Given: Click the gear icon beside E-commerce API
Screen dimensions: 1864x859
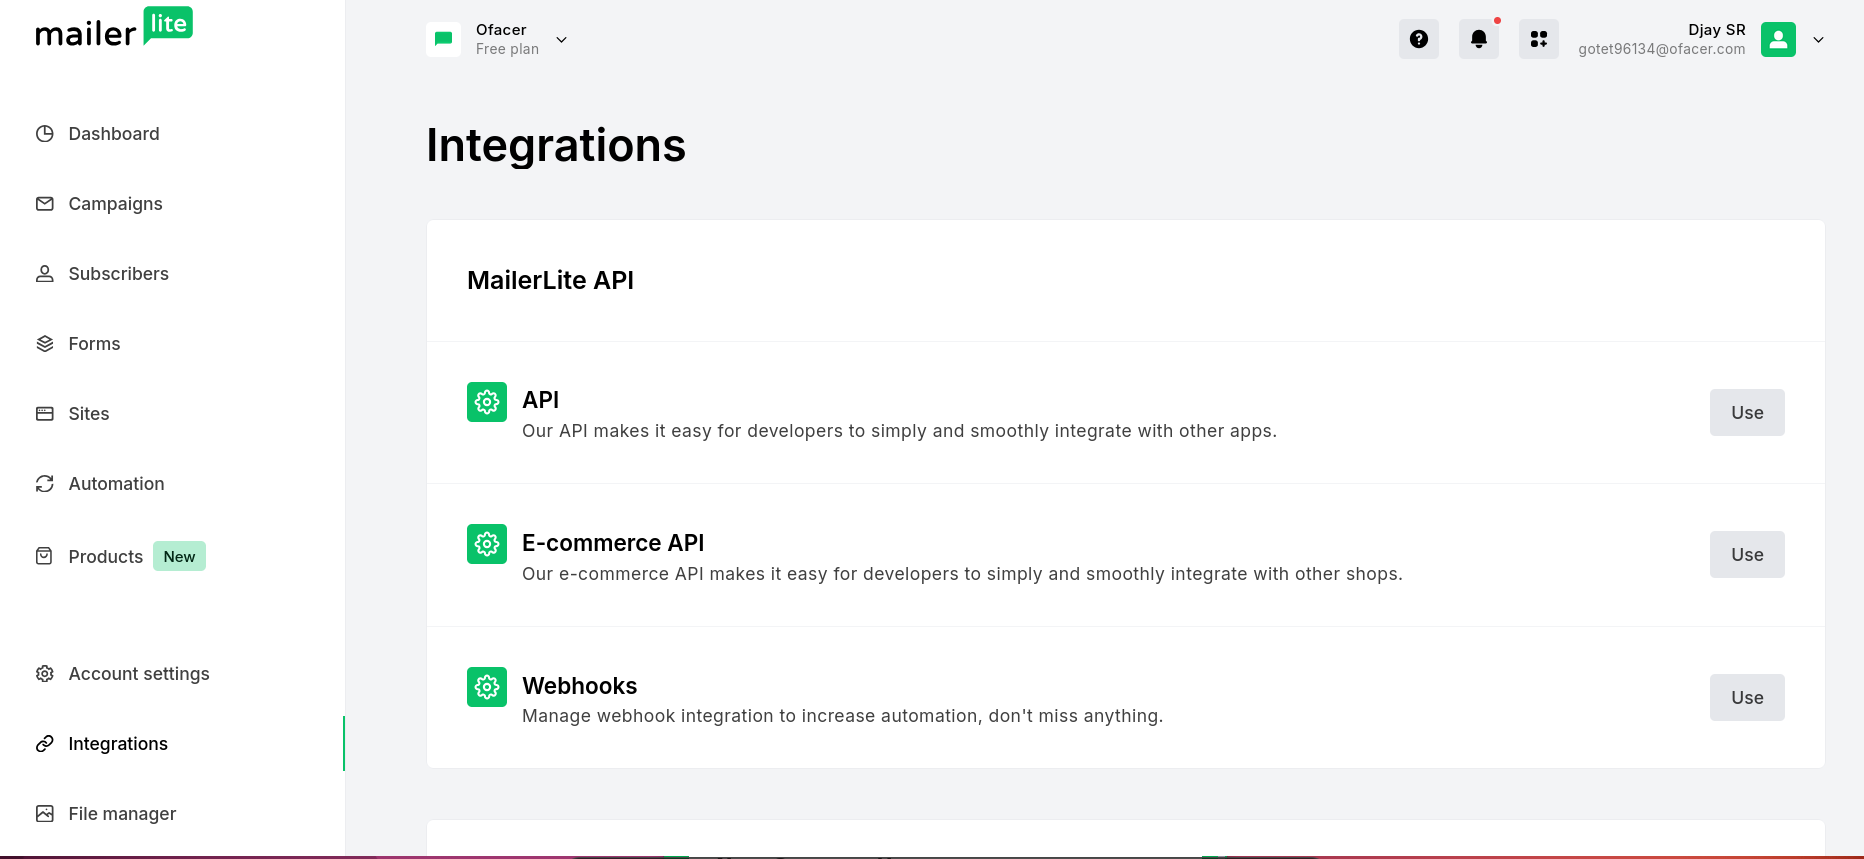Looking at the screenshot, I should pyautogui.click(x=487, y=544).
